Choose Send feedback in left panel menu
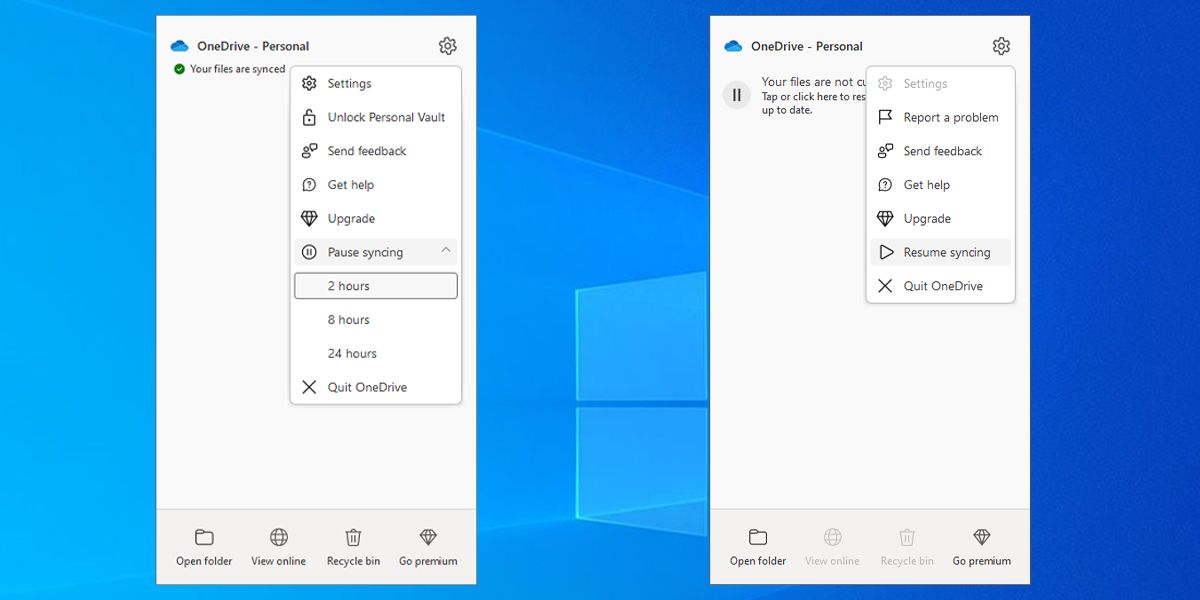 coord(376,151)
